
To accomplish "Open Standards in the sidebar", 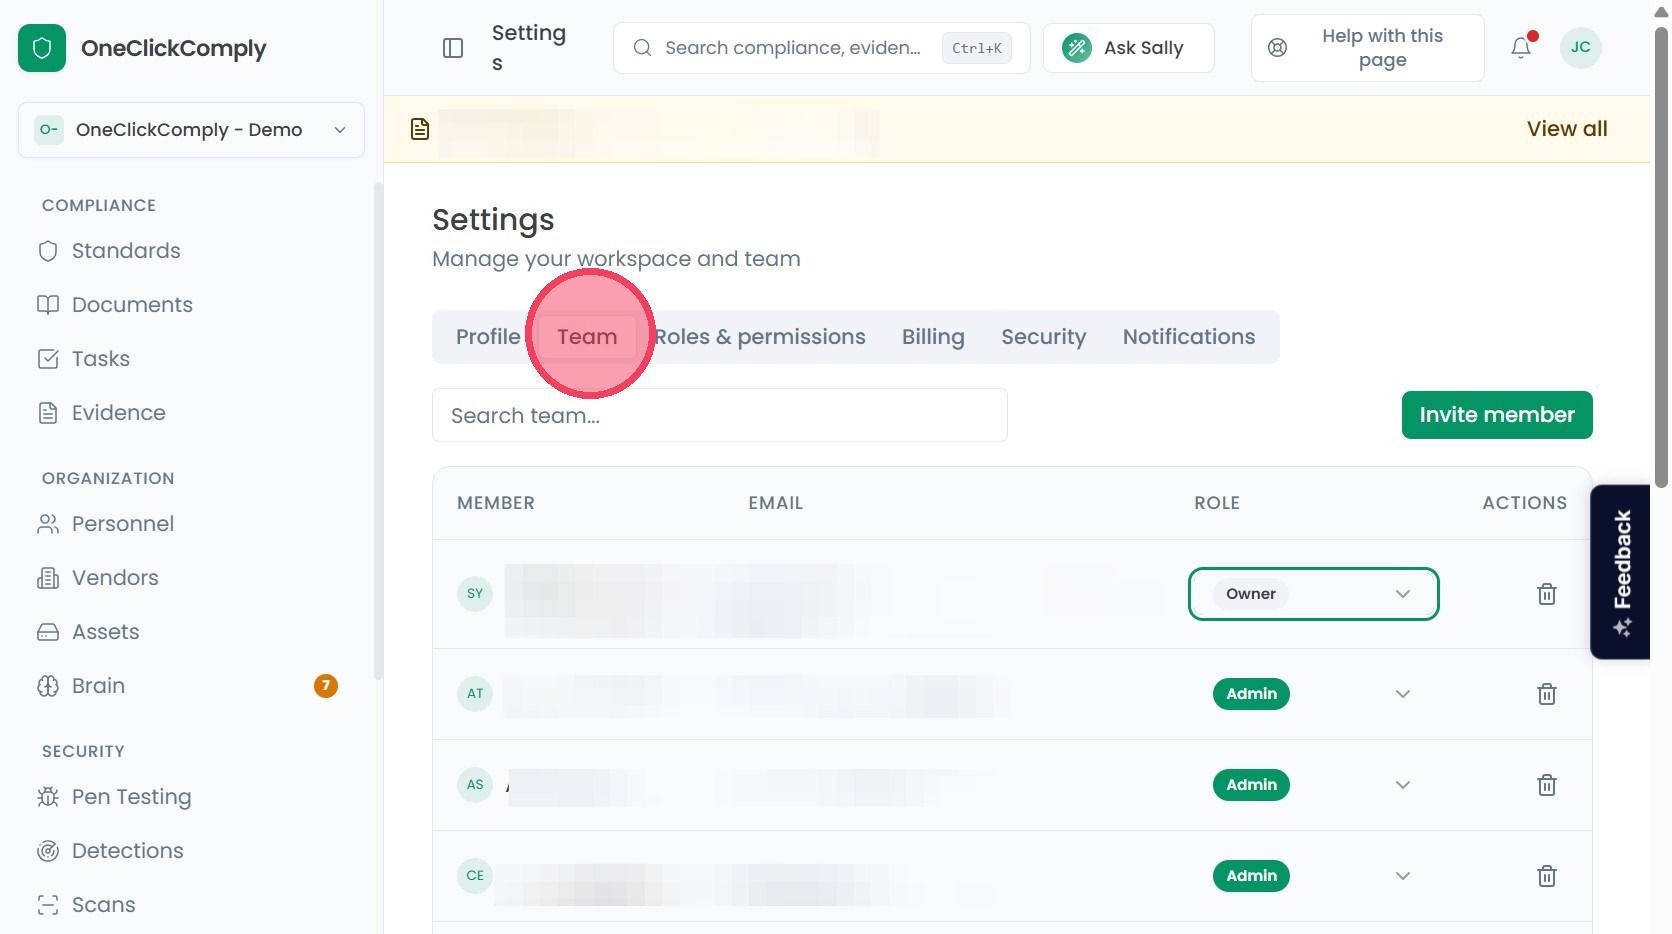I will point(126,251).
